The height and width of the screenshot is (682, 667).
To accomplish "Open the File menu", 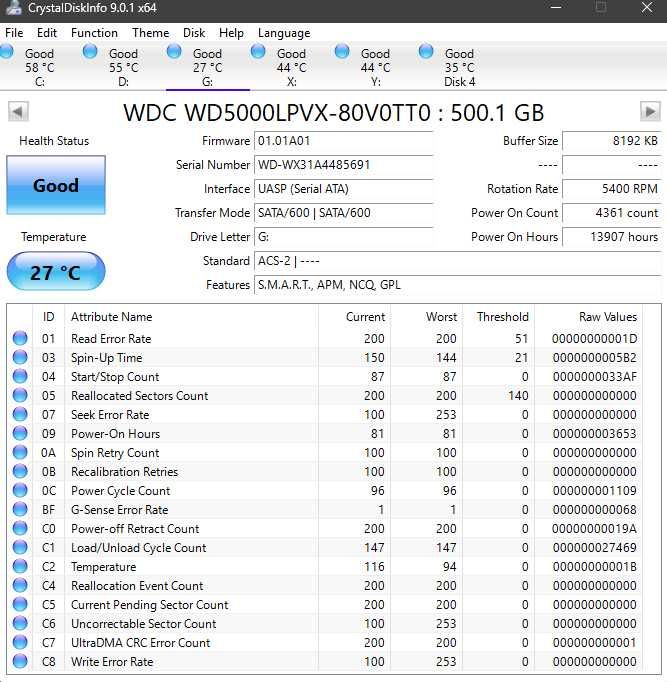I will [x=14, y=33].
